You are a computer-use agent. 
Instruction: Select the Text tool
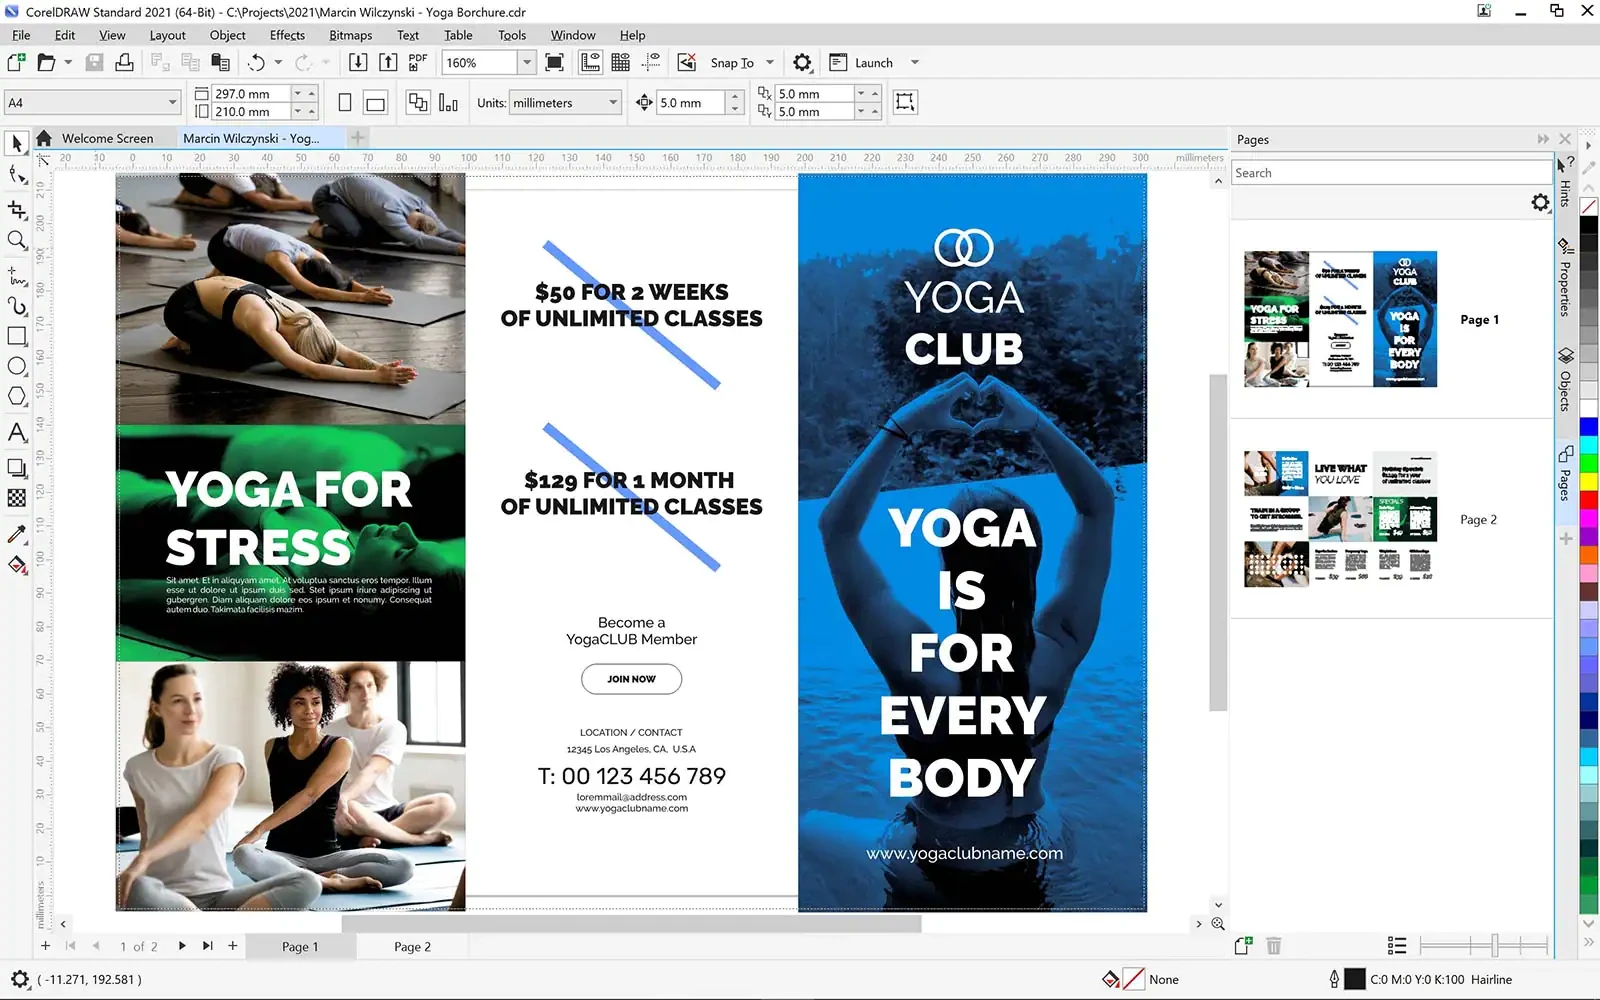coord(16,433)
